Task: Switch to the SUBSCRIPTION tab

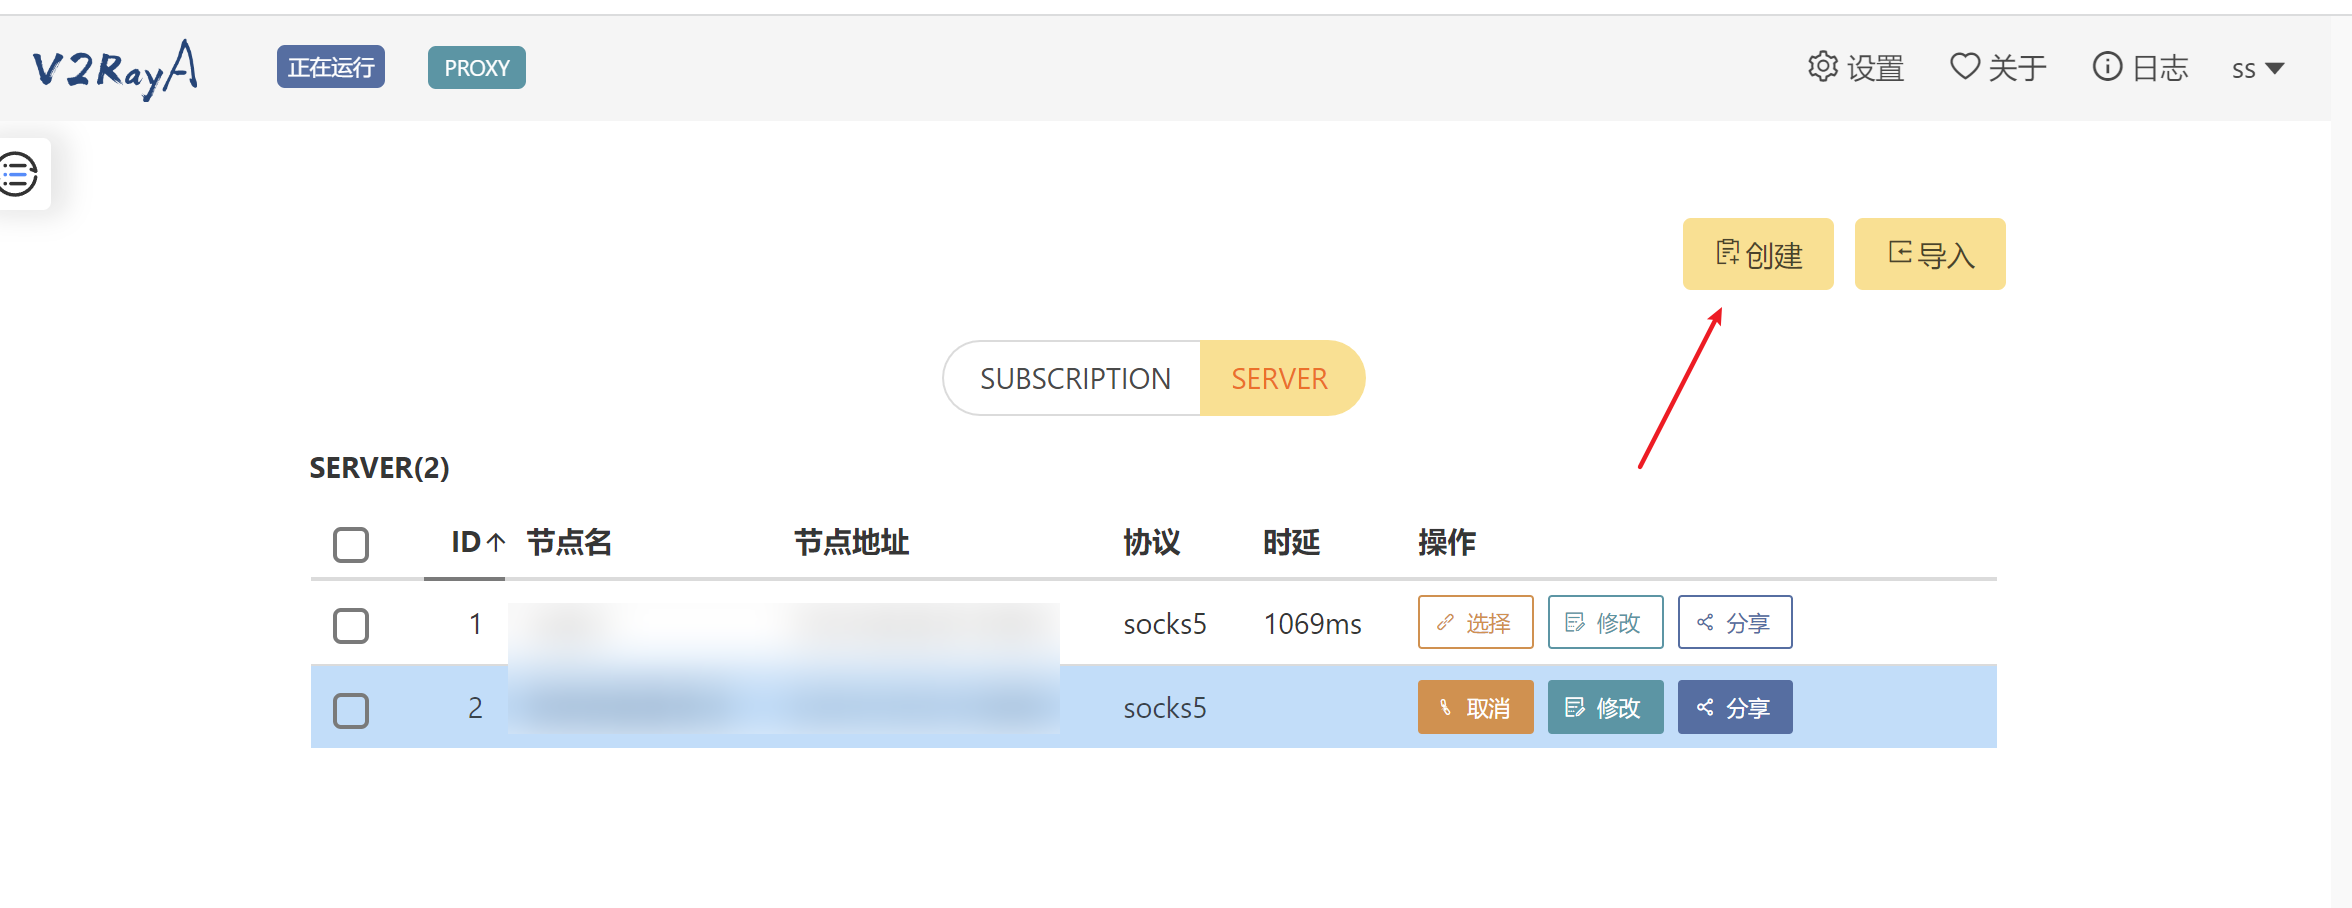Action: tap(1072, 378)
